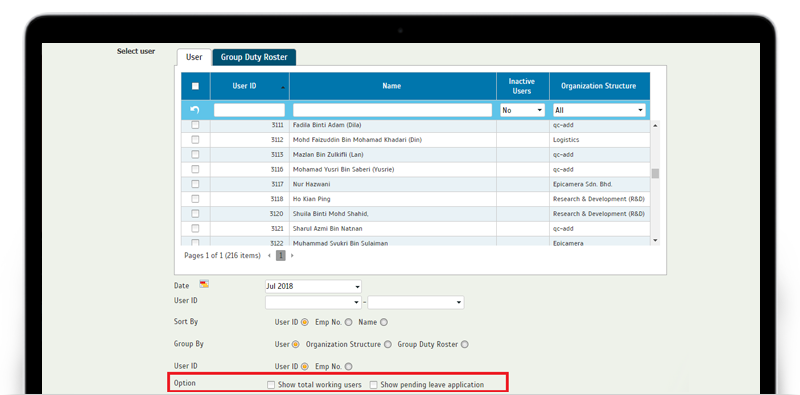Click page number 1 in pager

281,255
